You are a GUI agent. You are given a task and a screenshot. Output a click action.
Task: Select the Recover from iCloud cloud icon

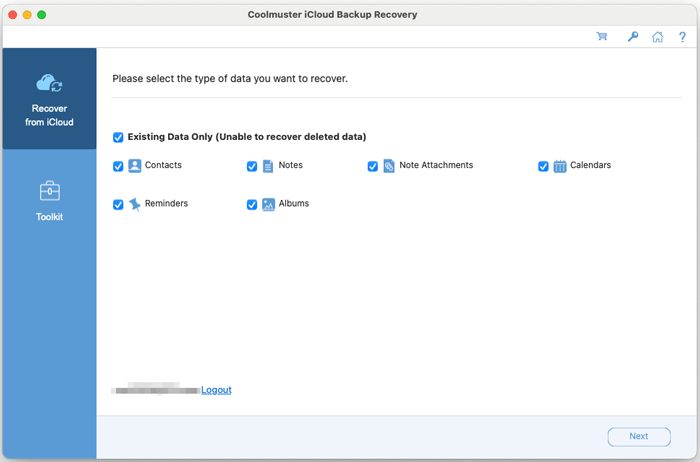pyautogui.click(x=49, y=83)
